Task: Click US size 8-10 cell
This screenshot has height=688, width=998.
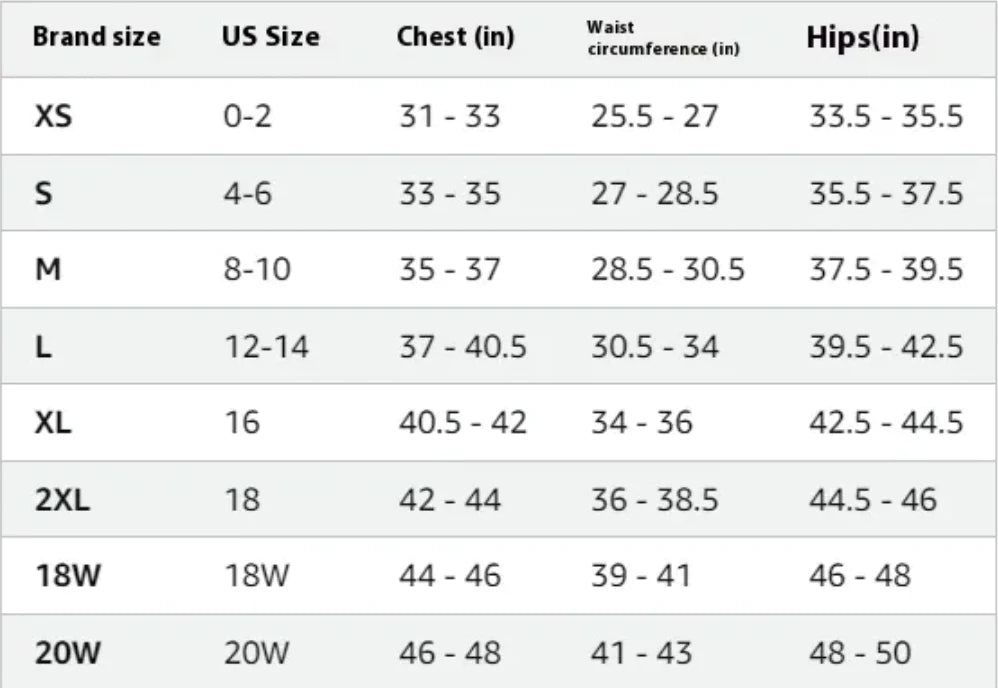Action: [x=257, y=270]
